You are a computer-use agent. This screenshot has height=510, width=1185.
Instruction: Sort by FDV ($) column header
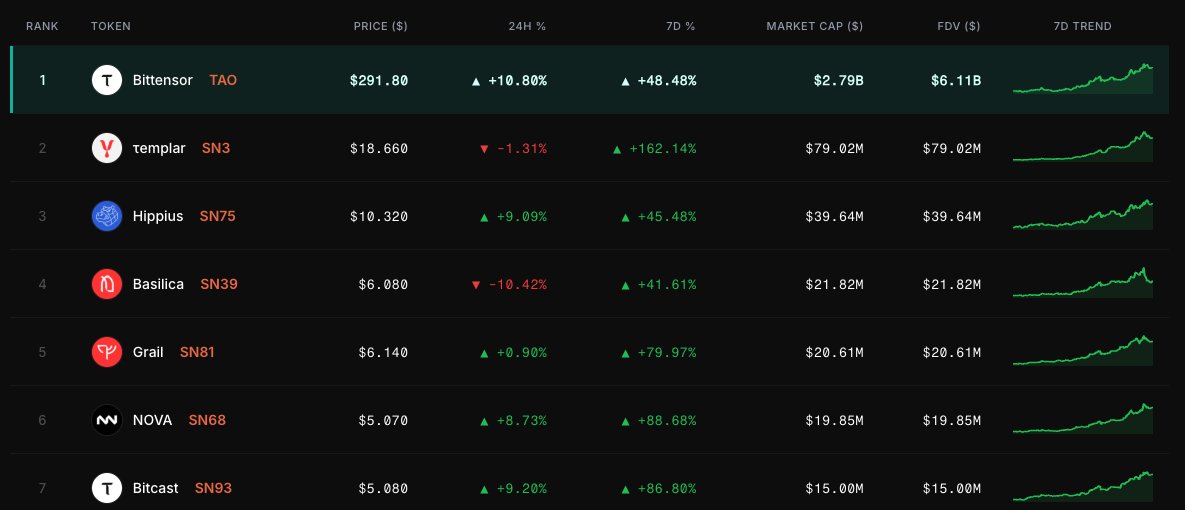958,26
